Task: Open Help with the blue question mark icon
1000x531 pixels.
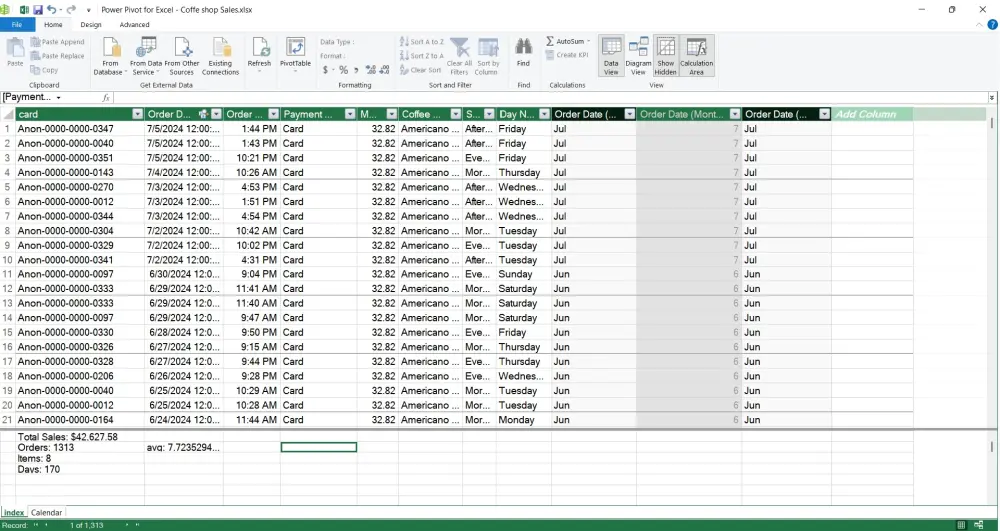Action: 992,25
